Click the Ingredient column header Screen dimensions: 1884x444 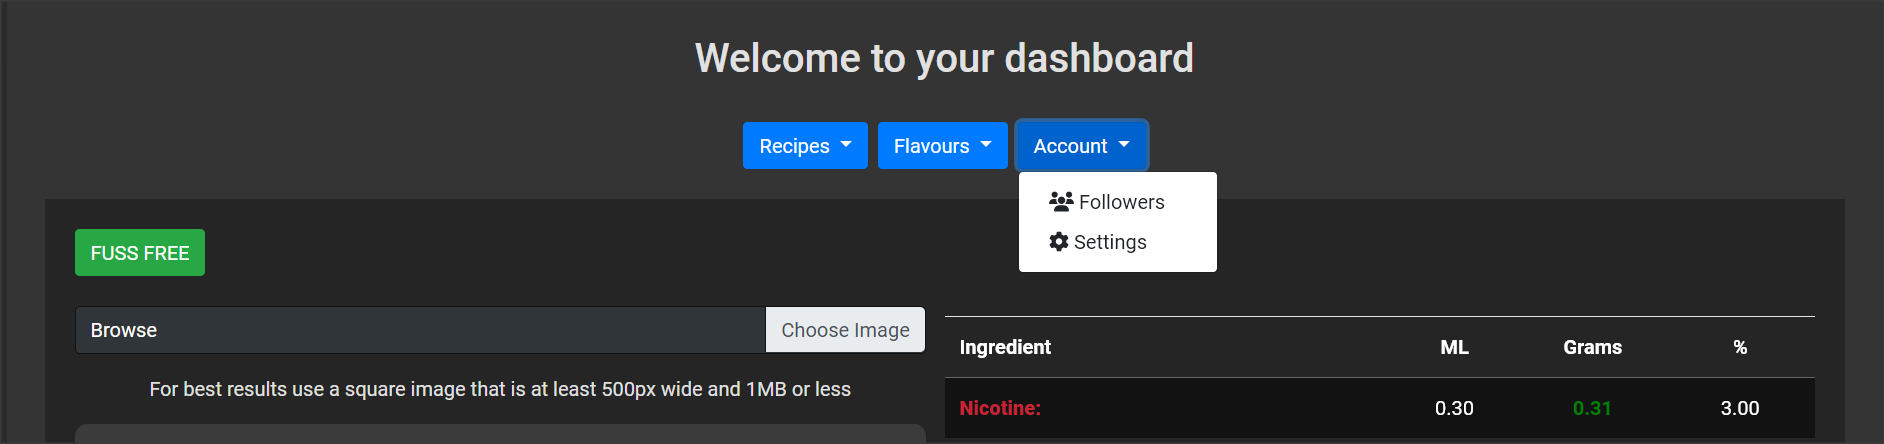(1005, 347)
